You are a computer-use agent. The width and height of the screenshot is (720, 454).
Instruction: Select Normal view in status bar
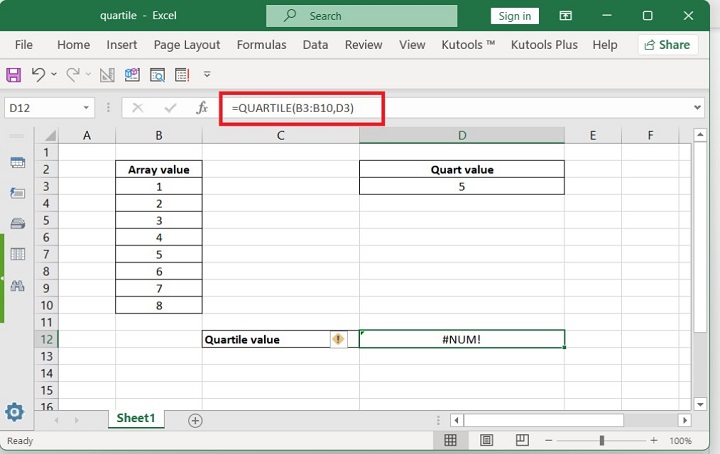pyautogui.click(x=451, y=440)
